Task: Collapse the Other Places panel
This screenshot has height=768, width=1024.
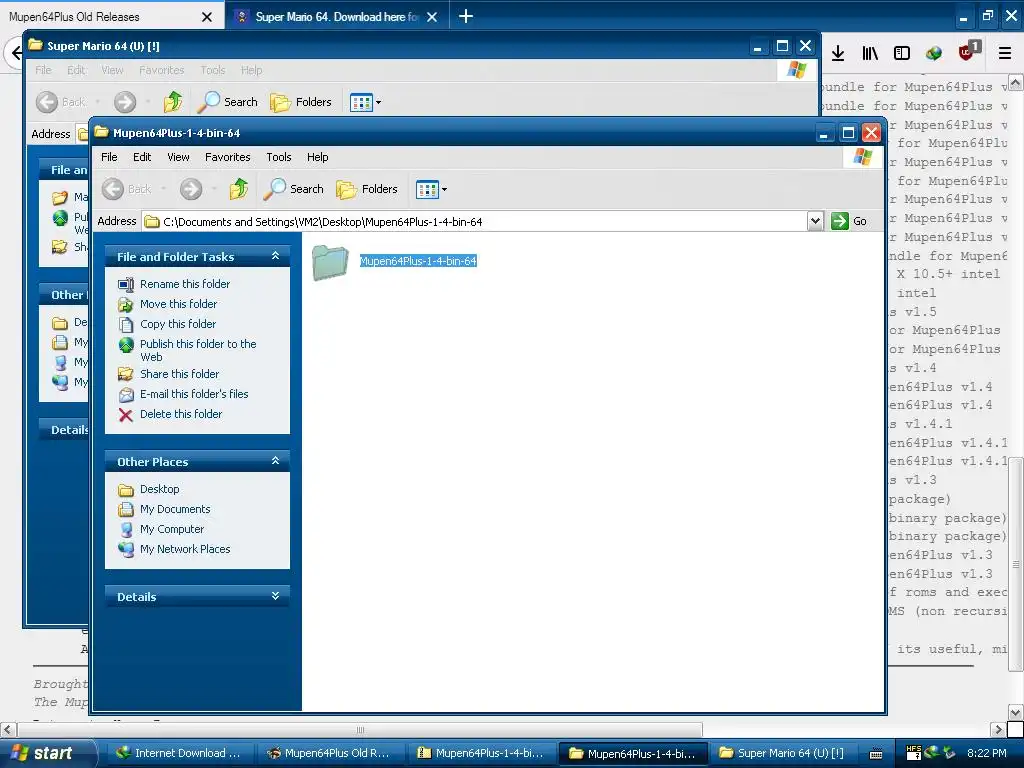Action: click(x=276, y=461)
